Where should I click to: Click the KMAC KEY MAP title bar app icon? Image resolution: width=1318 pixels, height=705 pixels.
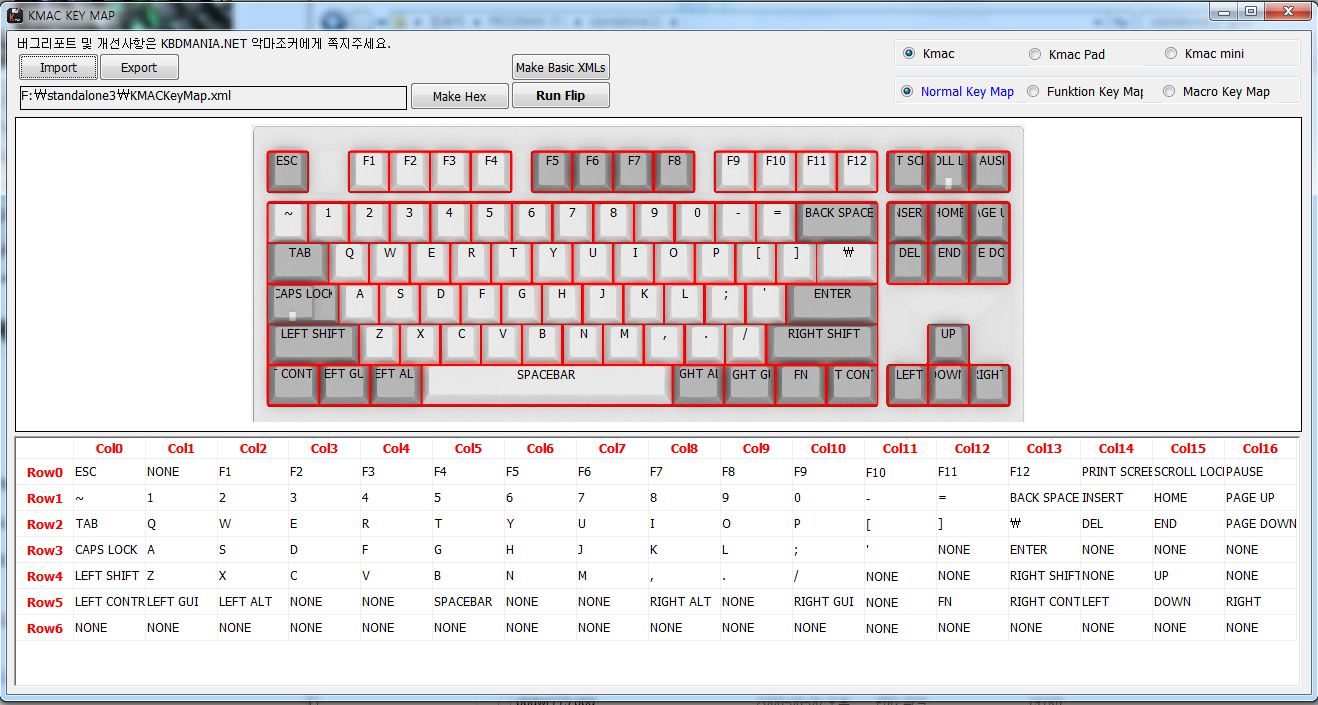pos(15,15)
